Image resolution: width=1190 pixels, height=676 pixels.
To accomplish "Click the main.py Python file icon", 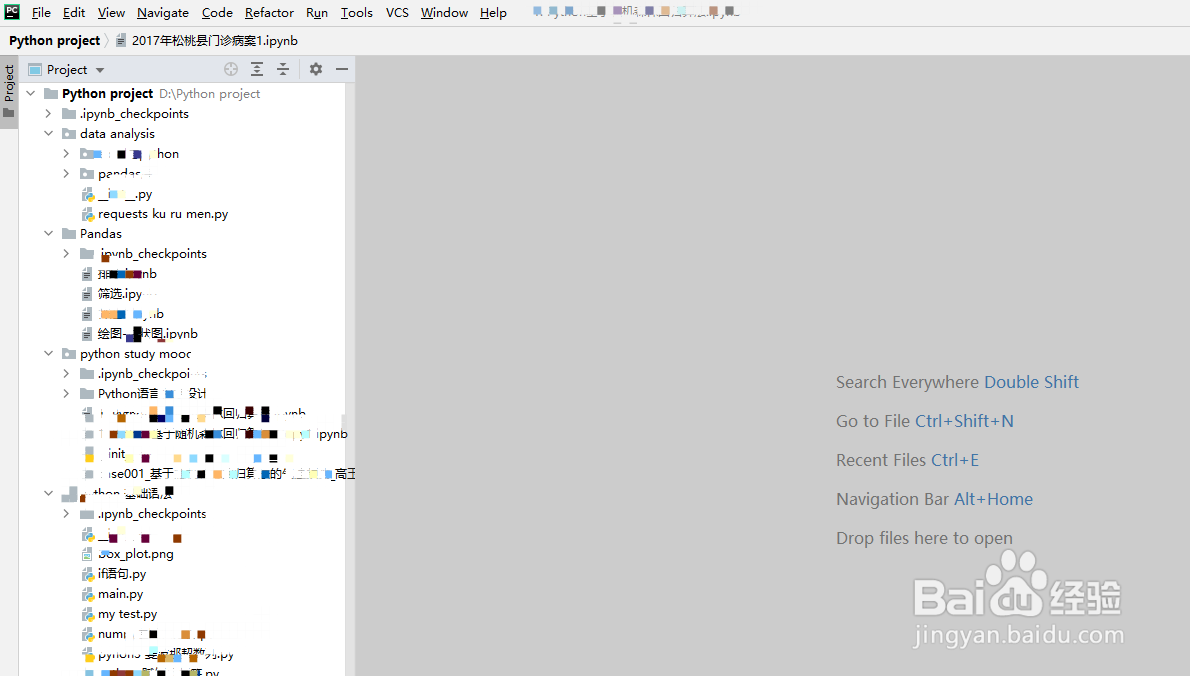I will (x=88, y=594).
